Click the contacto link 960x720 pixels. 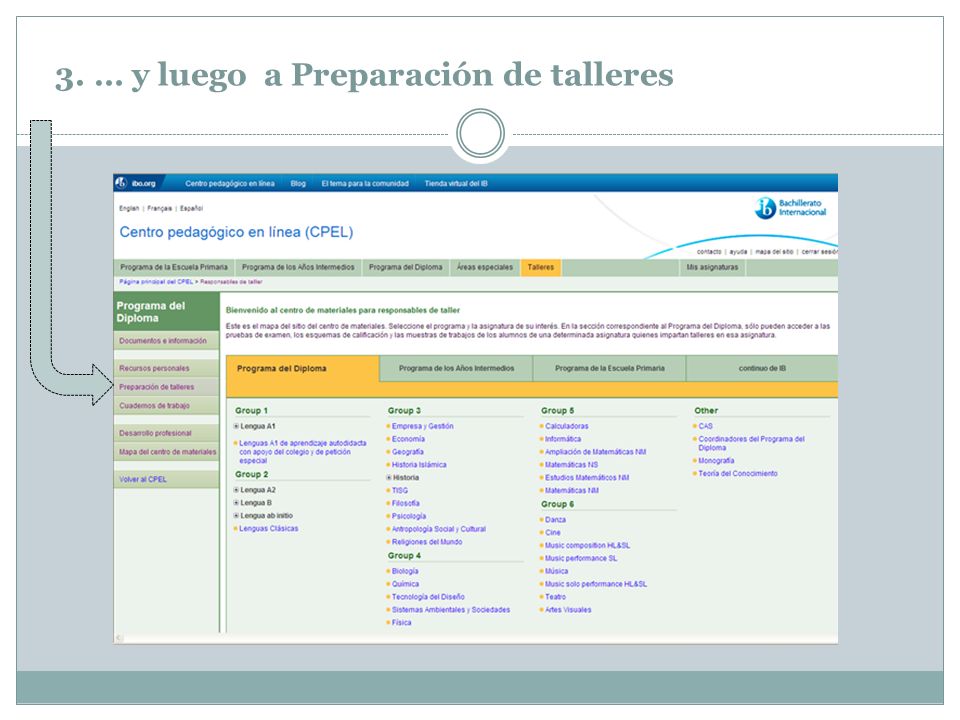coord(709,252)
